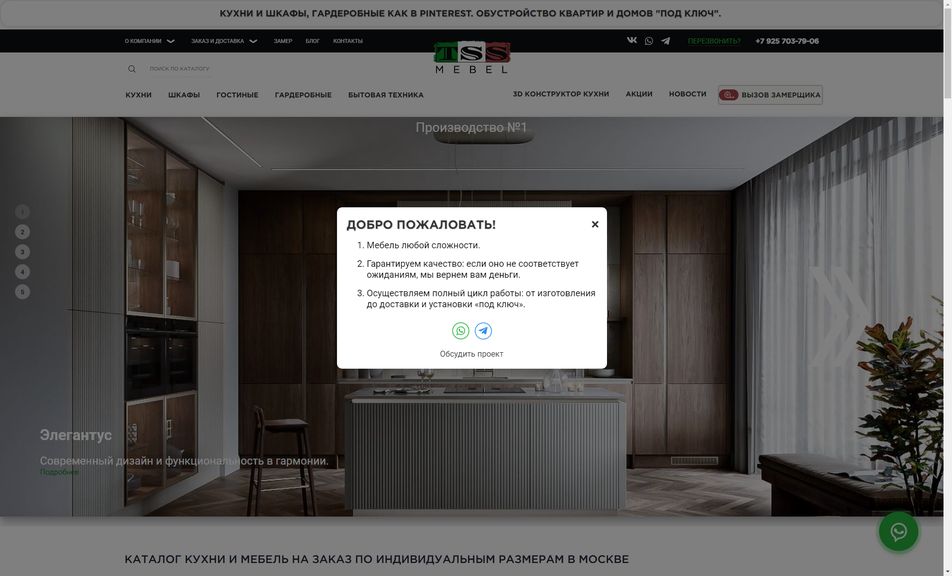The height and width of the screenshot is (576, 952).
Task: Open WhatsApp chat from the welcome popup
Action: point(461,331)
